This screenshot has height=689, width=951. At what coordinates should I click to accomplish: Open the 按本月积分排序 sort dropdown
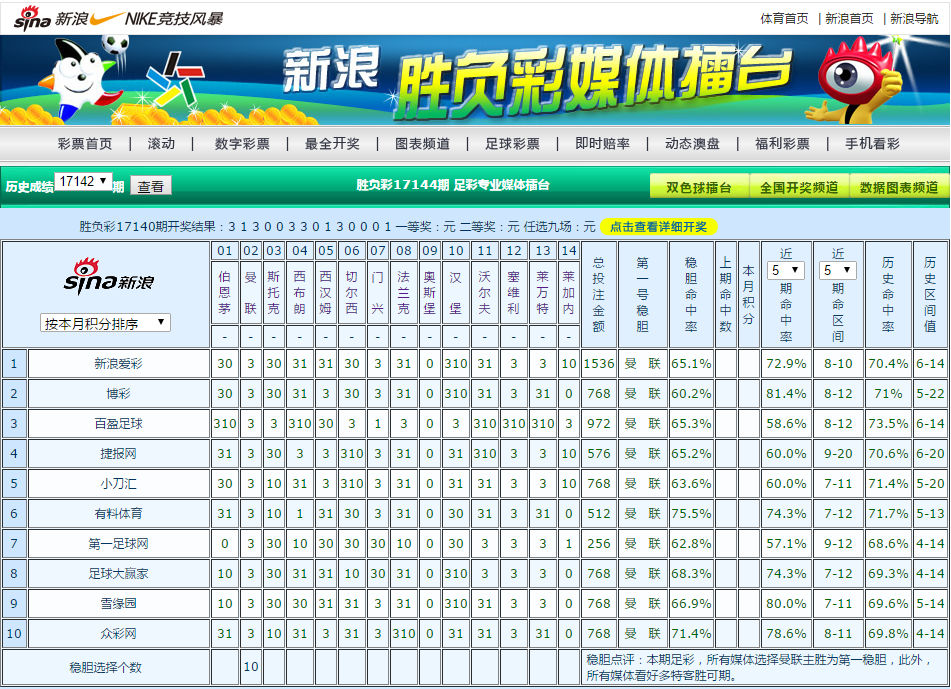point(105,323)
